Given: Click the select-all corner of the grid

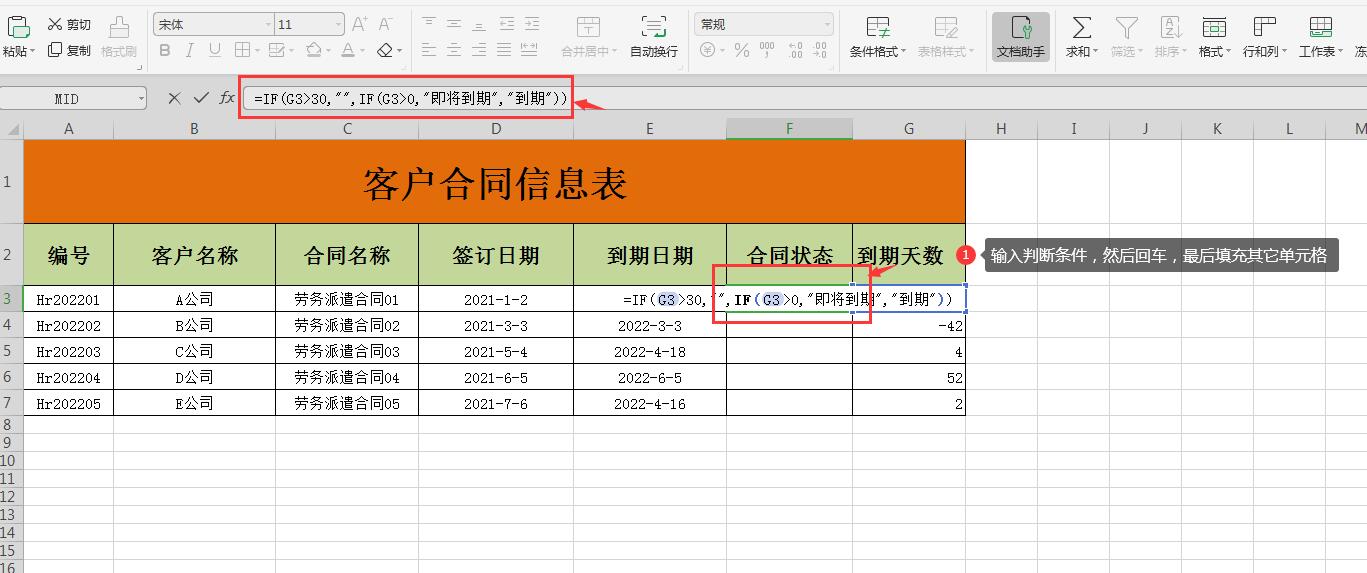Looking at the screenshot, I should pos(11,129).
